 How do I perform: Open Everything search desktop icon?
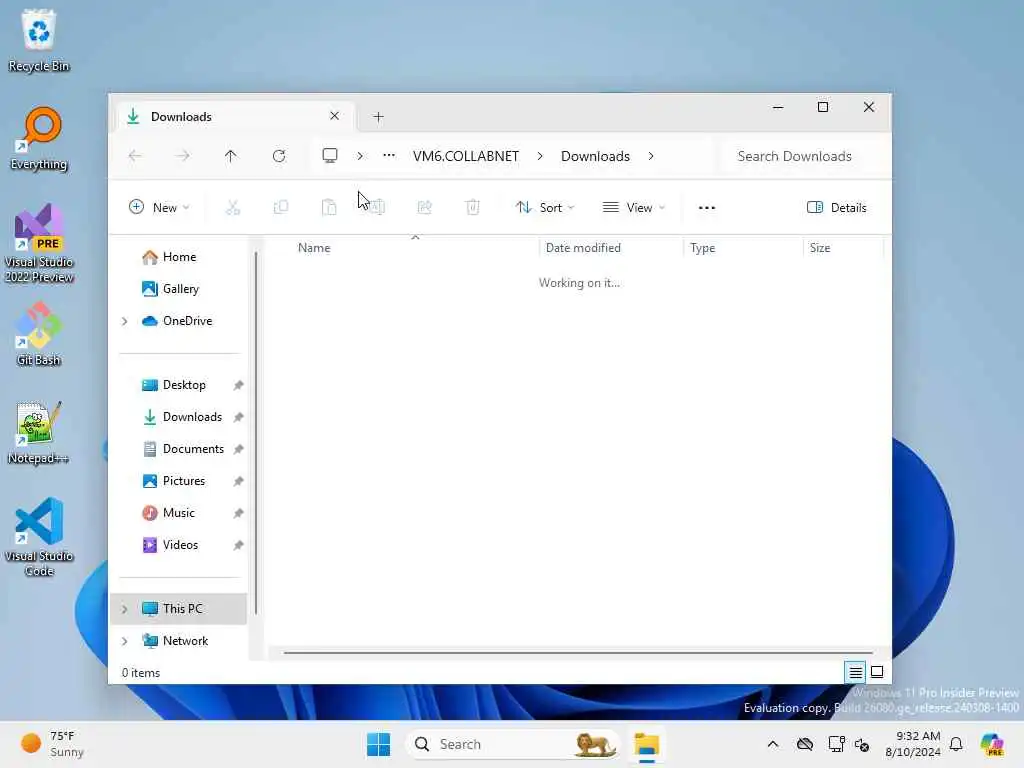point(39,138)
